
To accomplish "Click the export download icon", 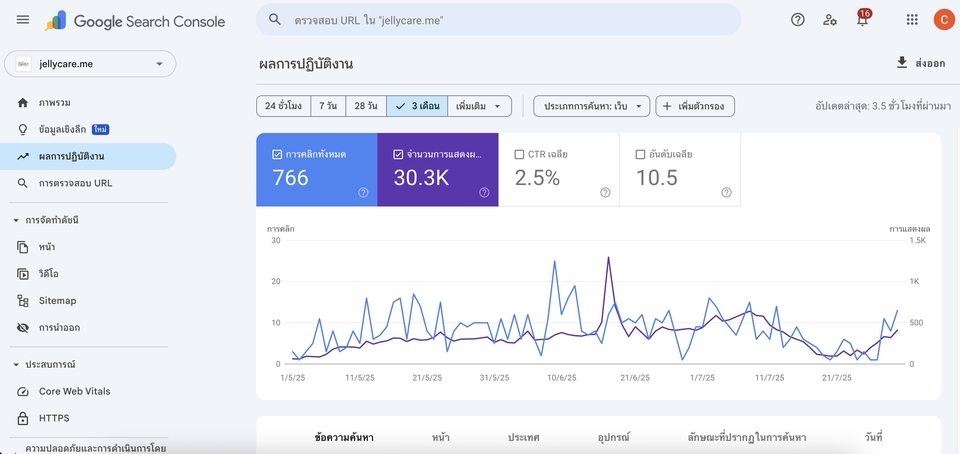I will point(902,63).
